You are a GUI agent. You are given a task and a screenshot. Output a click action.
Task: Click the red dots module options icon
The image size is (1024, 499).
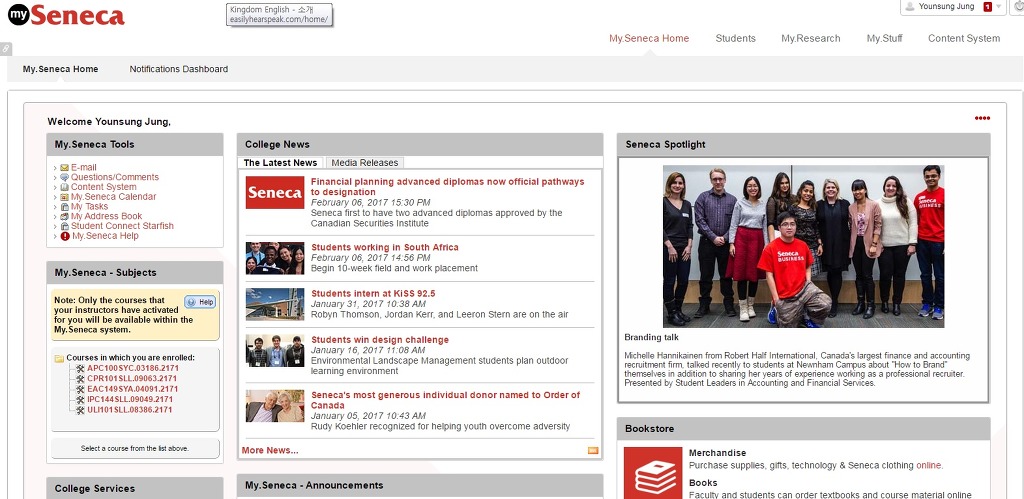pyautogui.click(x=982, y=118)
